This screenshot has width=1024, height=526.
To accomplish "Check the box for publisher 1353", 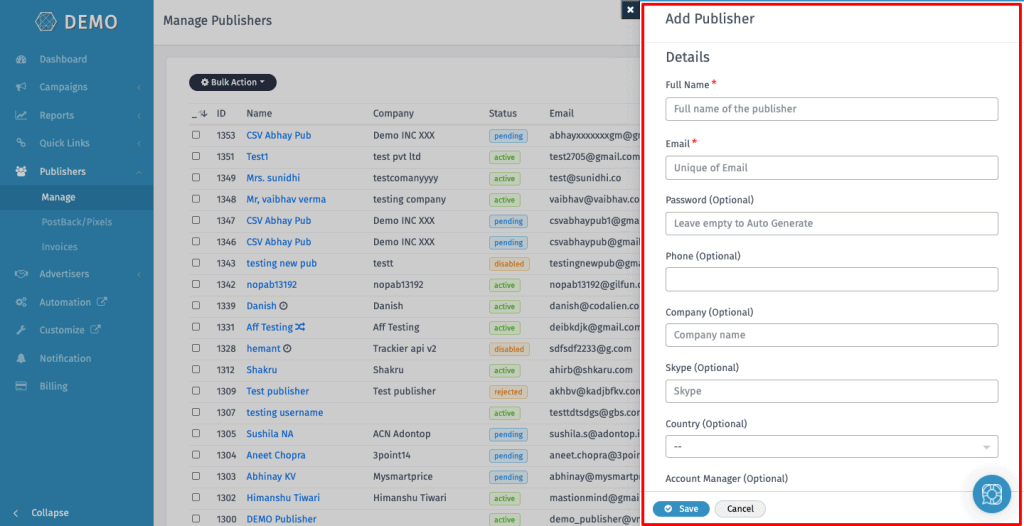I will pyautogui.click(x=196, y=135).
